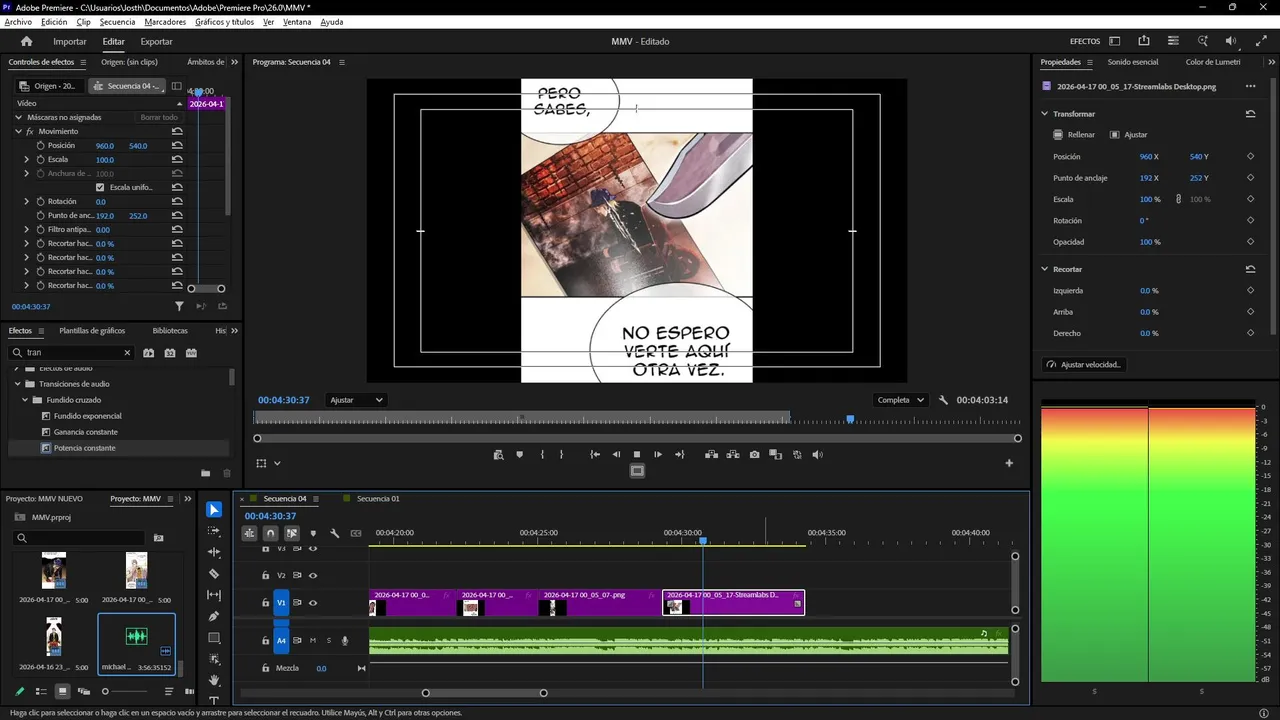Step back one frame
Image resolution: width=1280 pixels, height=720 pixels.
coord(616,455)
